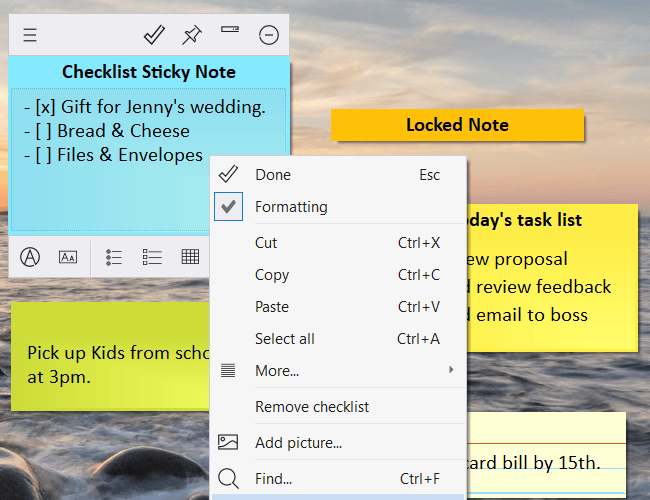Open the hamburger menu on Checklist note
650x500 pixels.
pyautogui.click(x=30, y=35)
